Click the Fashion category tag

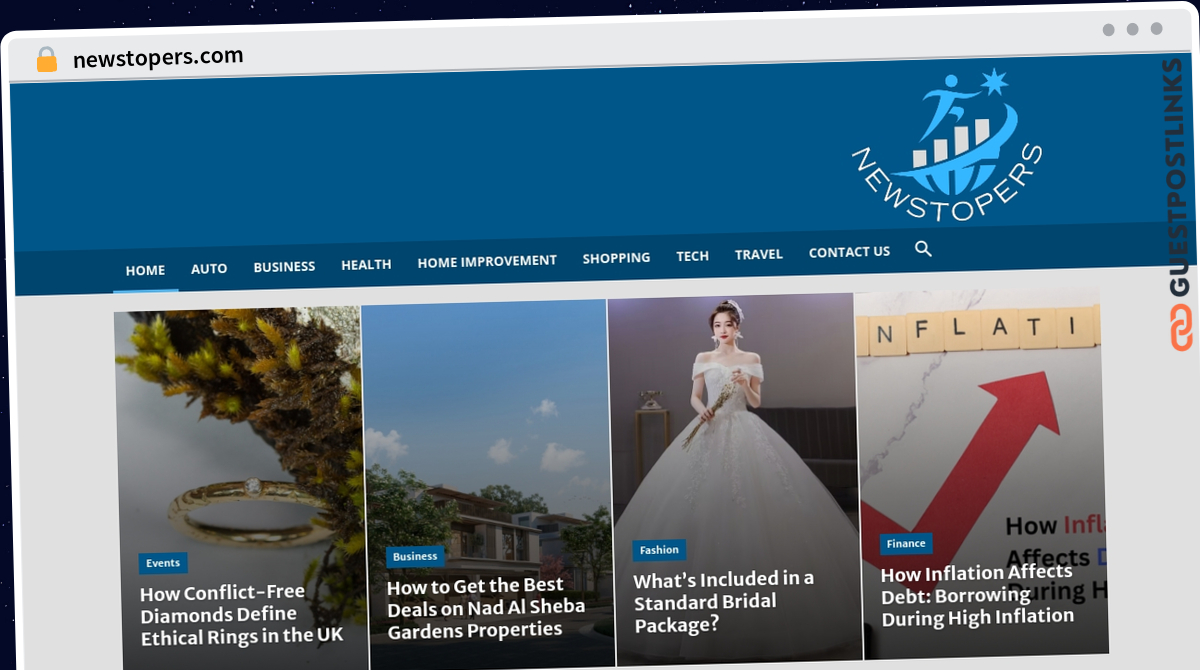[x=659, y=550]
